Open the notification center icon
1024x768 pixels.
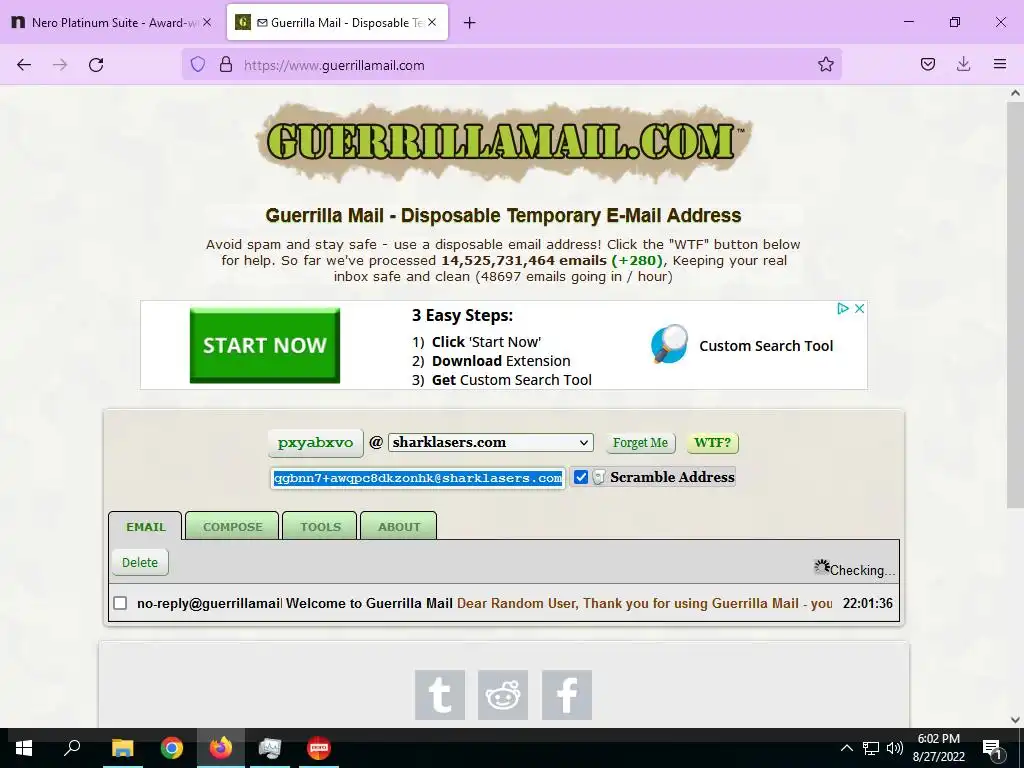pos(992,748)
